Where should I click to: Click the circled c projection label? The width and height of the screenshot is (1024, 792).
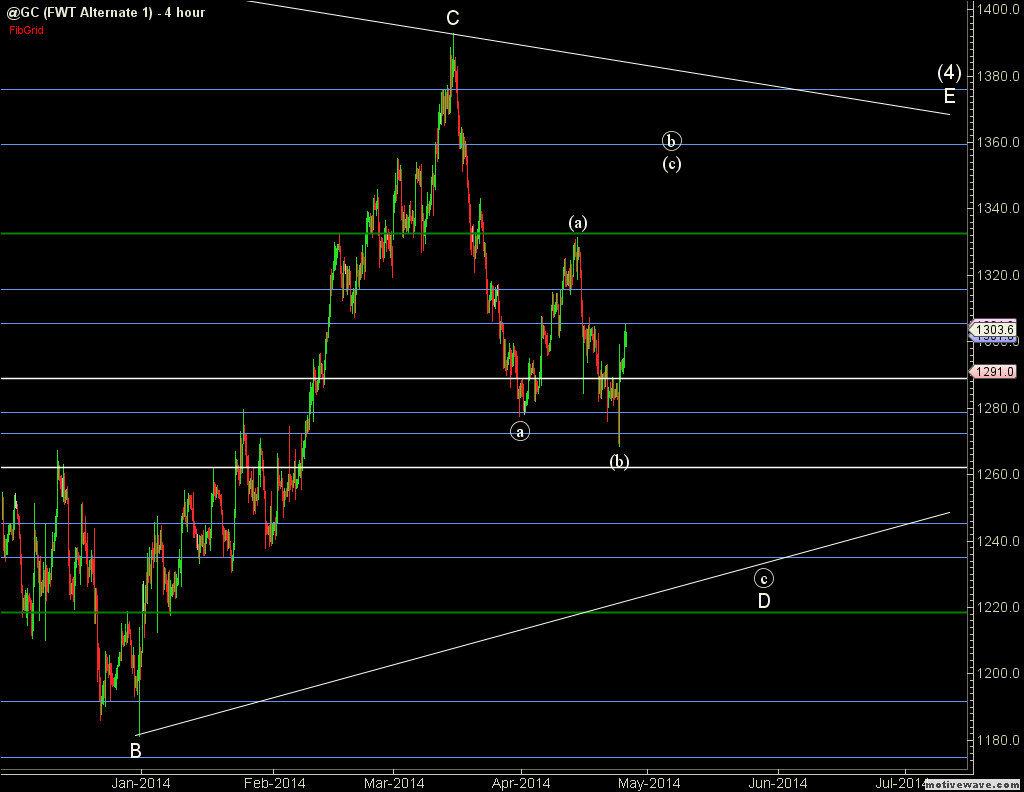(x=763, y=578)
